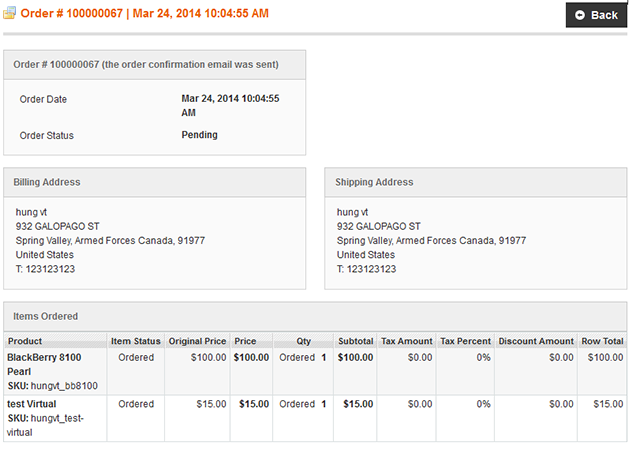The image size is (640, 461).
Task: Click the Item Status column header
Action: pos(136,341)
